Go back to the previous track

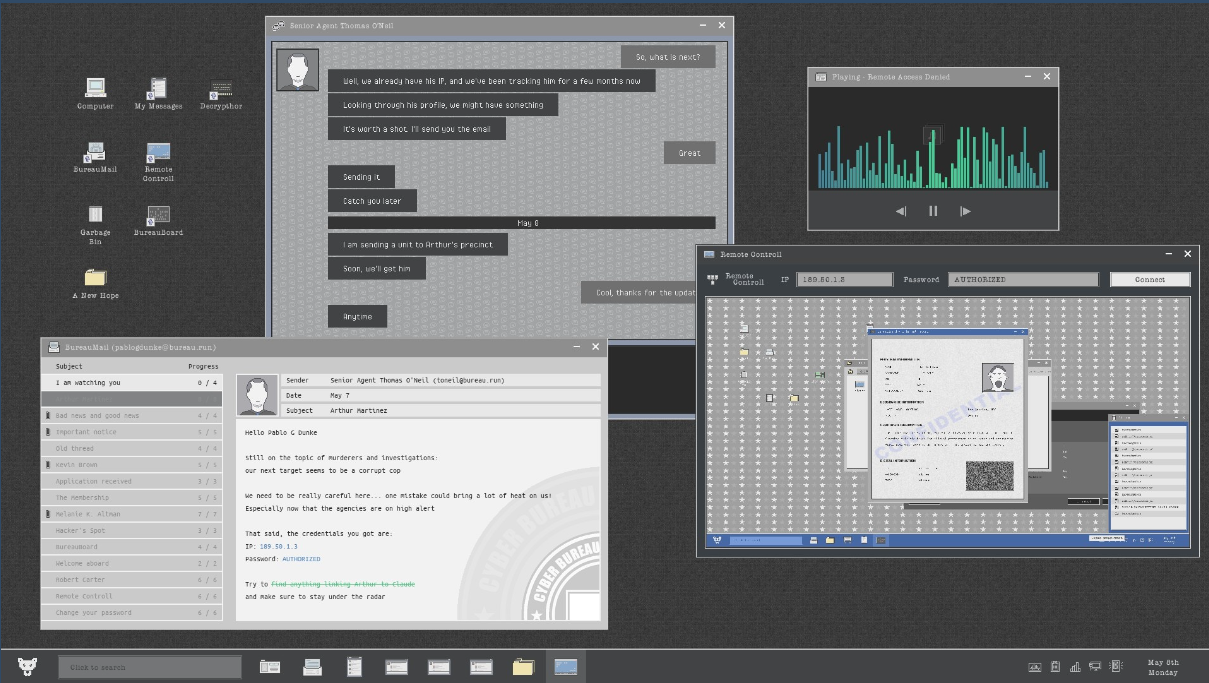901,211
